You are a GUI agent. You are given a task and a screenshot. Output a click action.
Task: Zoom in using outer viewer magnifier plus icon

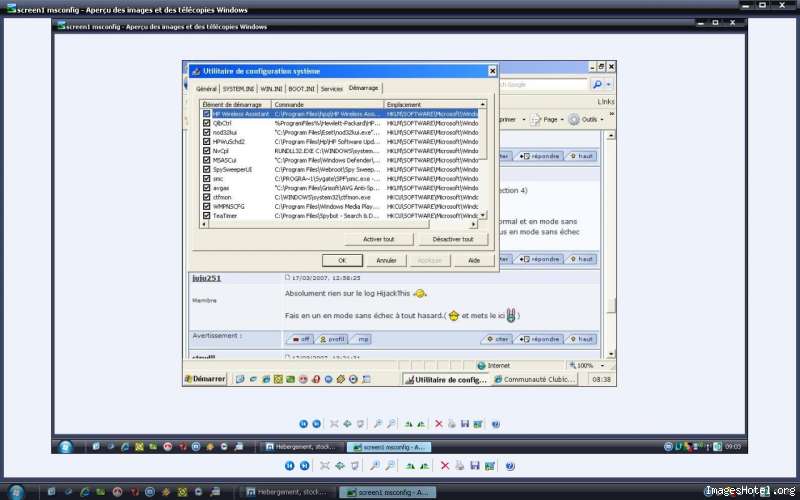pyautogui.click(x=375, y=466)
